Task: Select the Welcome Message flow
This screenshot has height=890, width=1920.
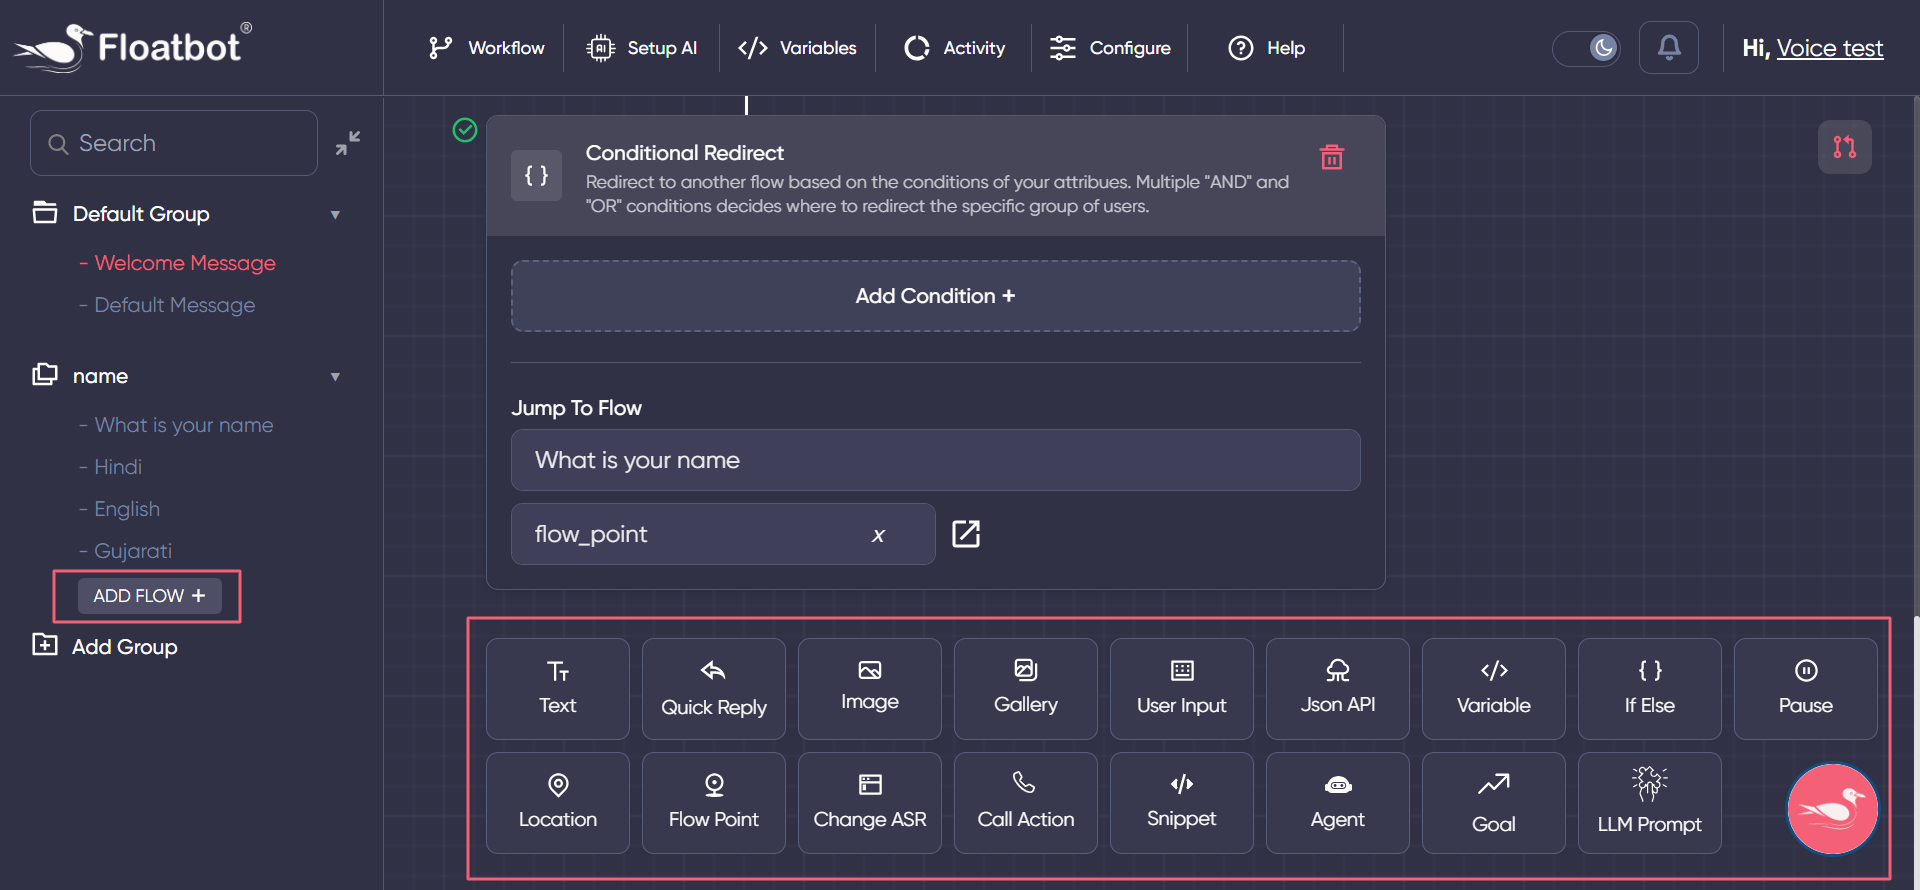Action: click(x=185, y=263)
